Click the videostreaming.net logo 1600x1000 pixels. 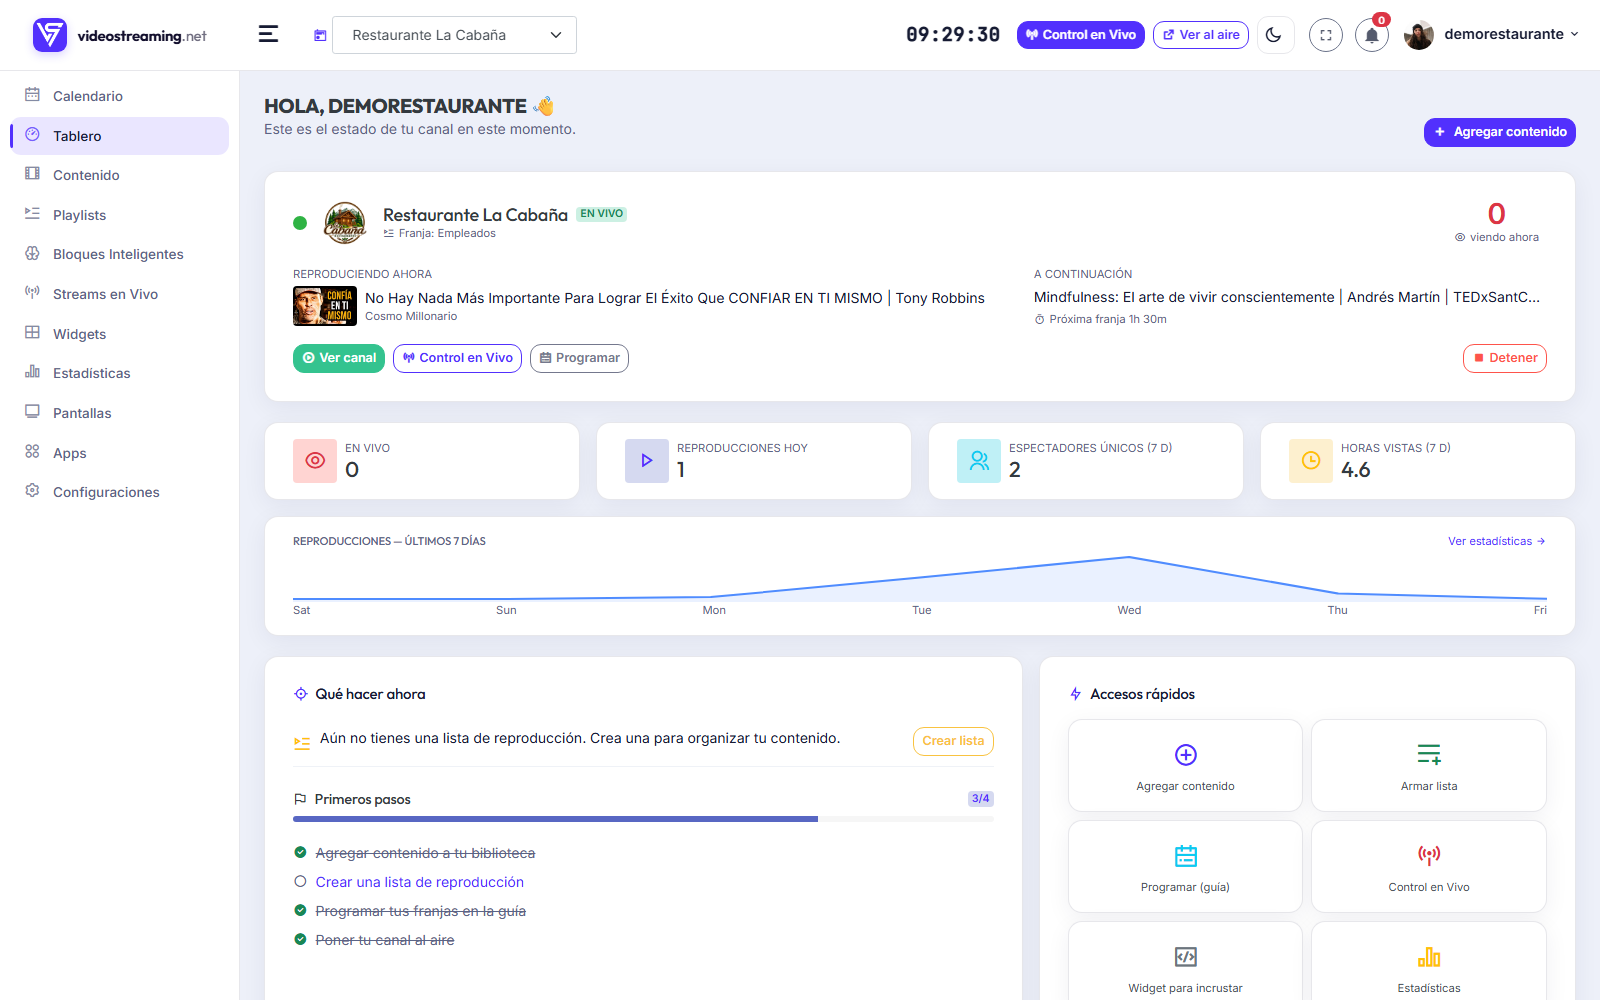coord(120,35)
